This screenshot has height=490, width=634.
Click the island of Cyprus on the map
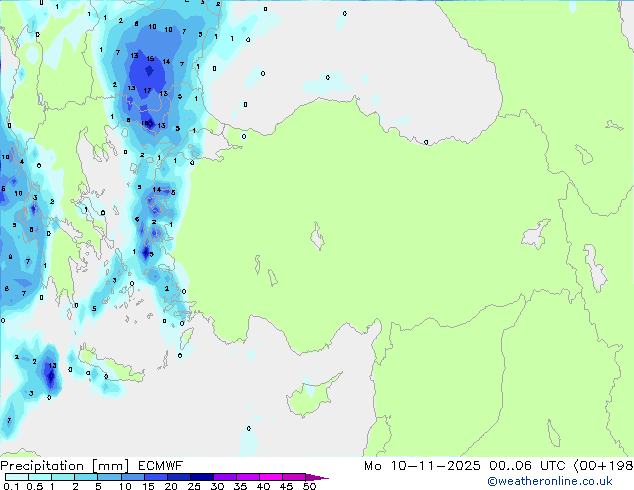[x=311, y=396]
